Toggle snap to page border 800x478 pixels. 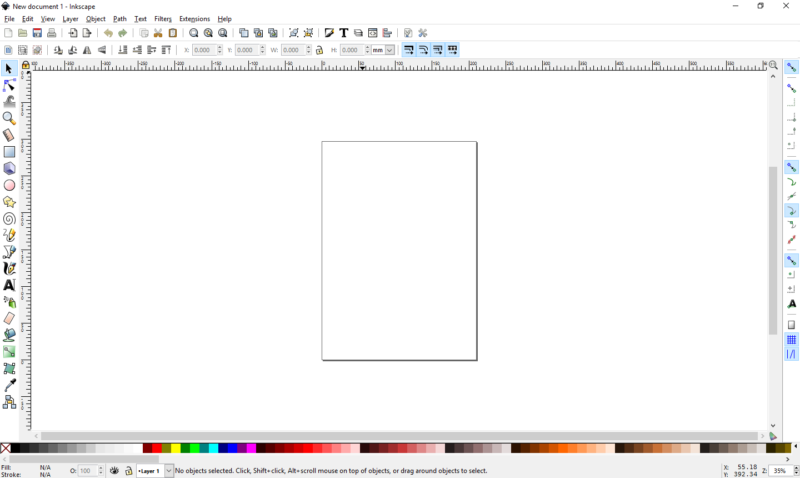[x=791, y=325]
